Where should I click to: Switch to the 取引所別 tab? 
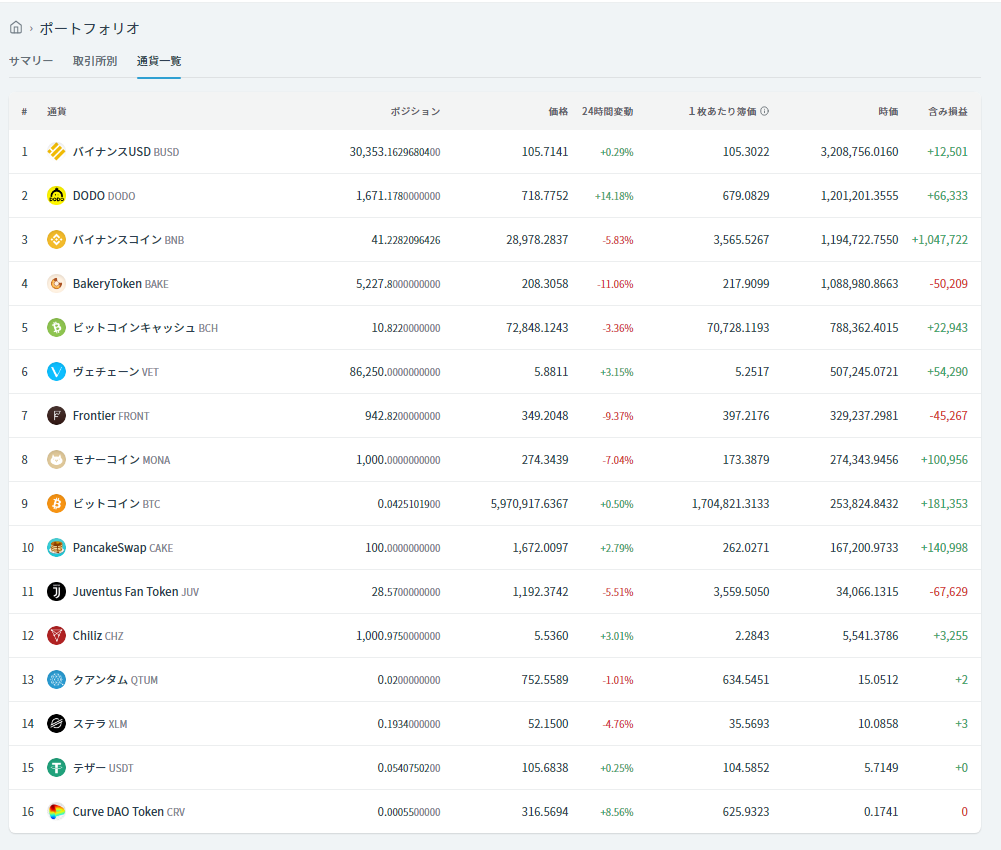pyautogui.click(x=94, y=61)
